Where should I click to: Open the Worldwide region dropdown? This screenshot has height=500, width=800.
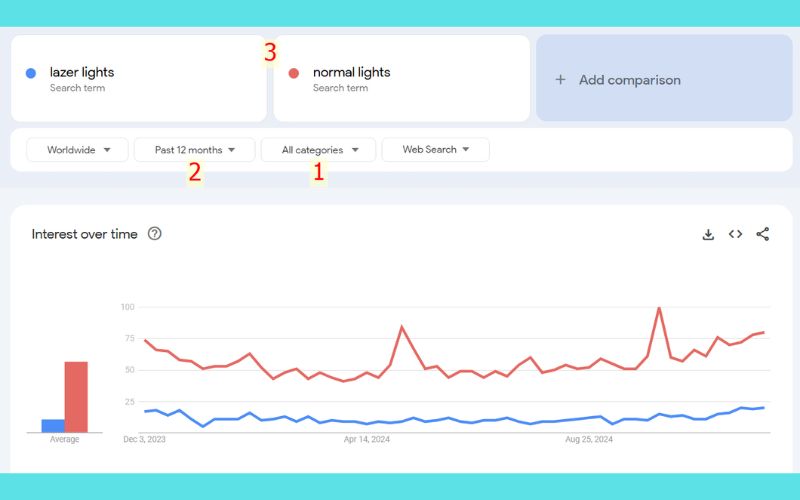tap(78, 150)
